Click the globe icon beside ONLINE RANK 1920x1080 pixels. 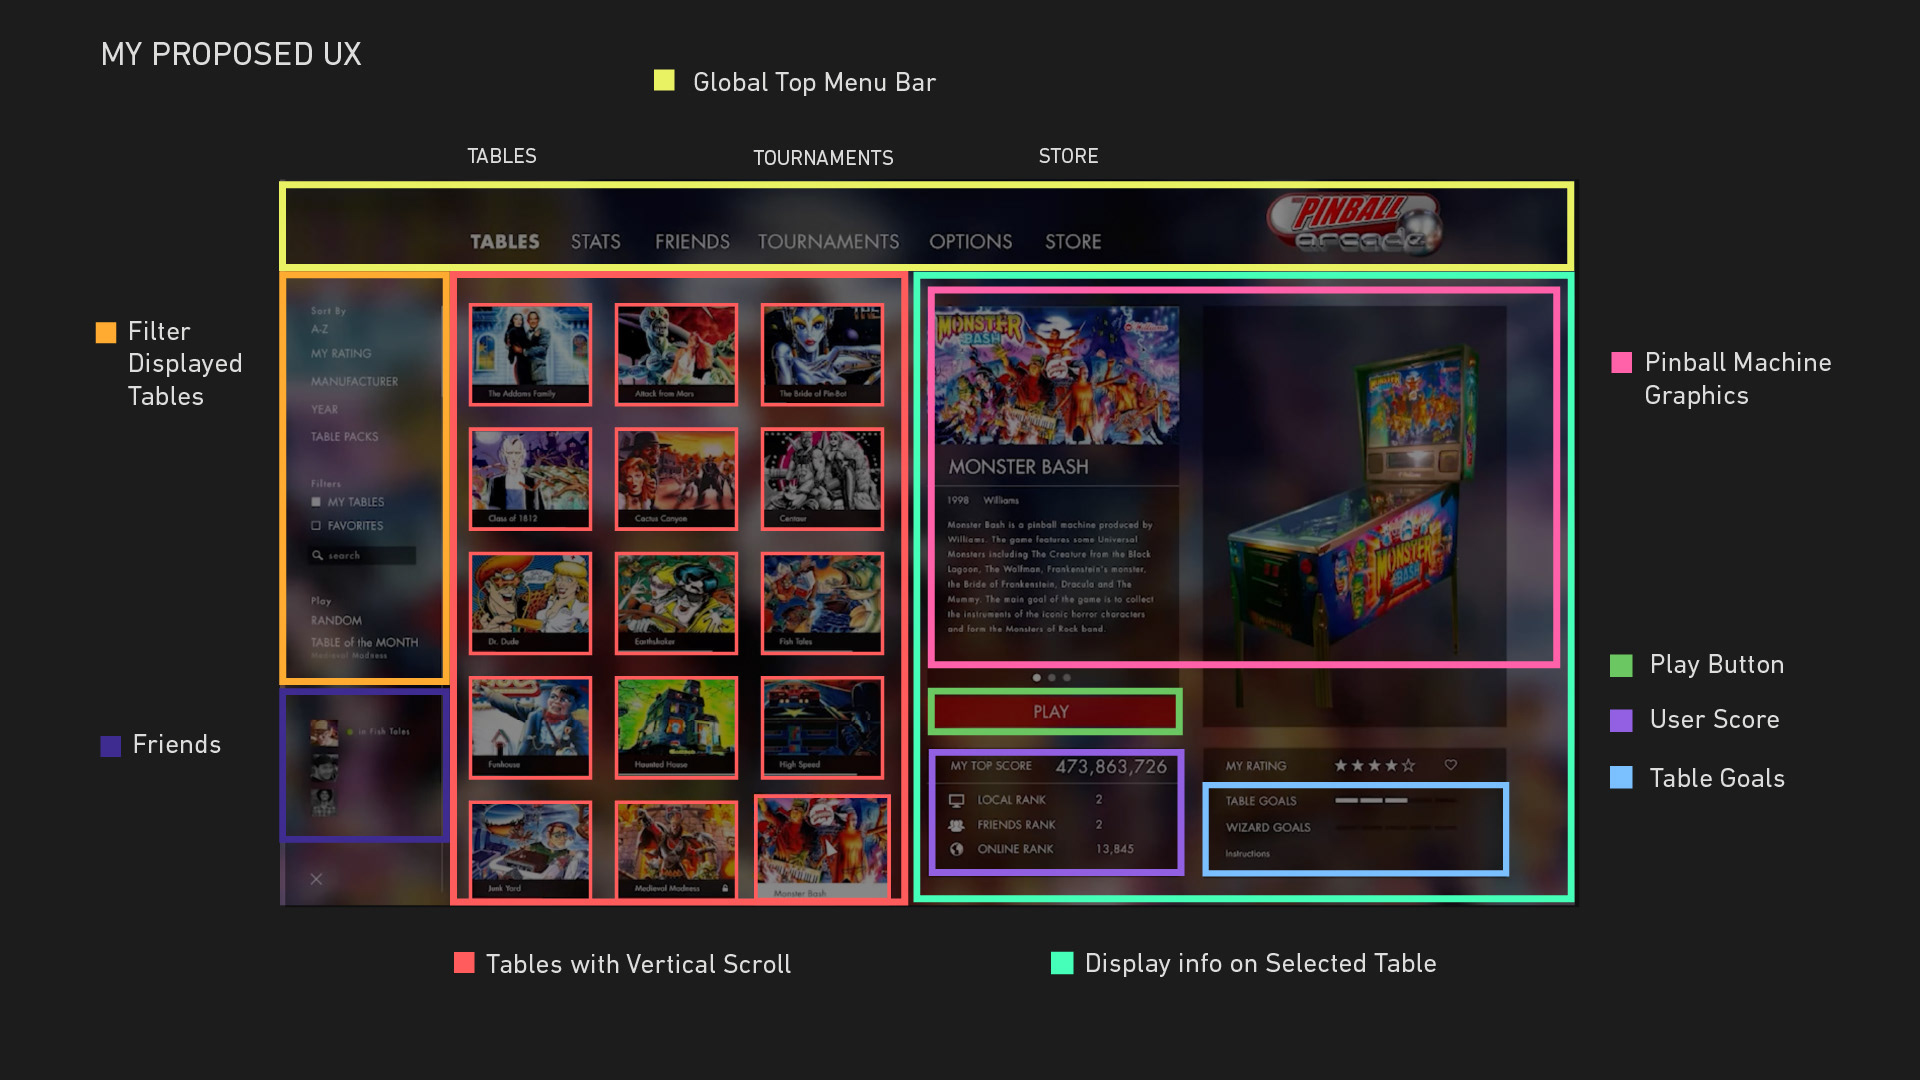point(956,849)
